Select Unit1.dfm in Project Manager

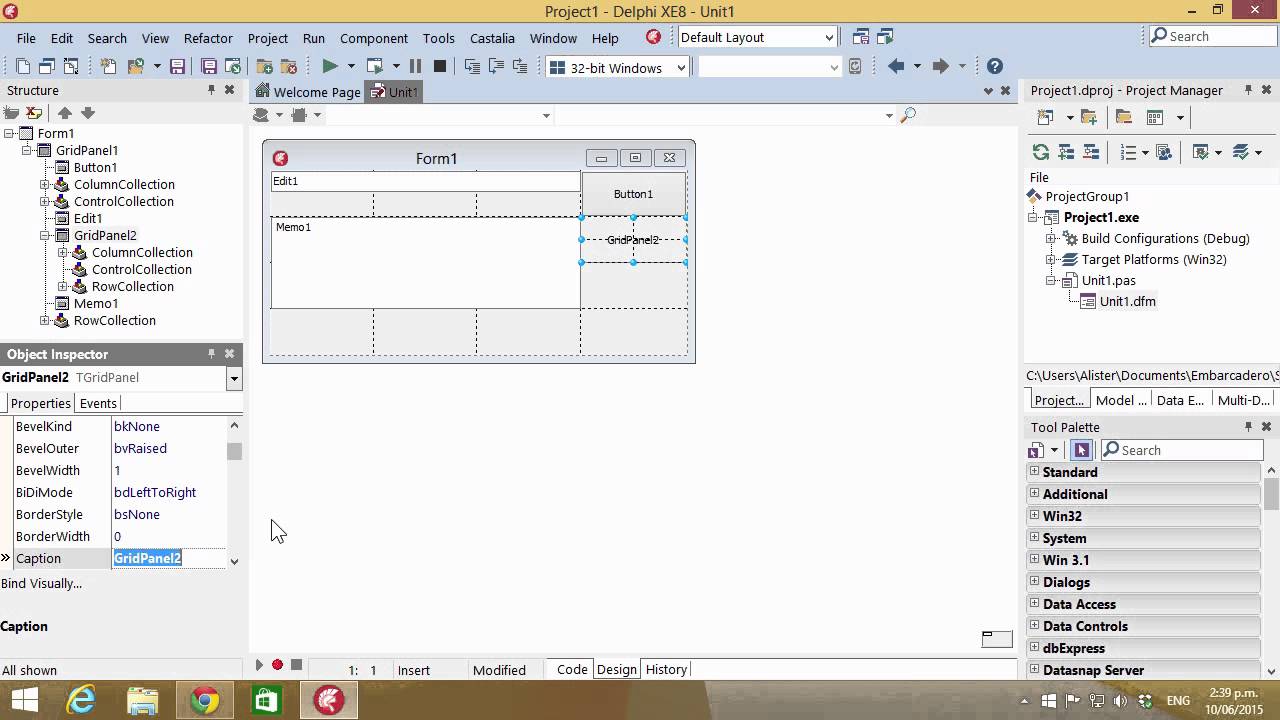pyautogui.click(x=1127, y=302)
